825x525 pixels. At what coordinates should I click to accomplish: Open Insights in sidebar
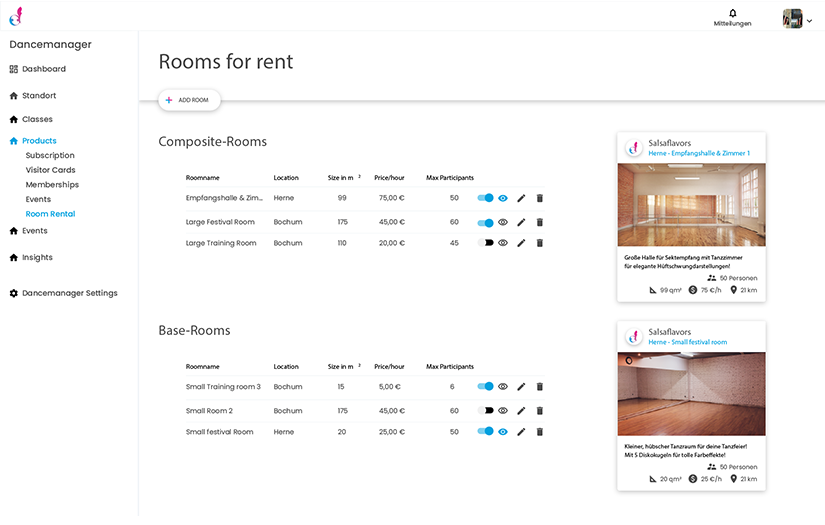(x=32, y=258)
